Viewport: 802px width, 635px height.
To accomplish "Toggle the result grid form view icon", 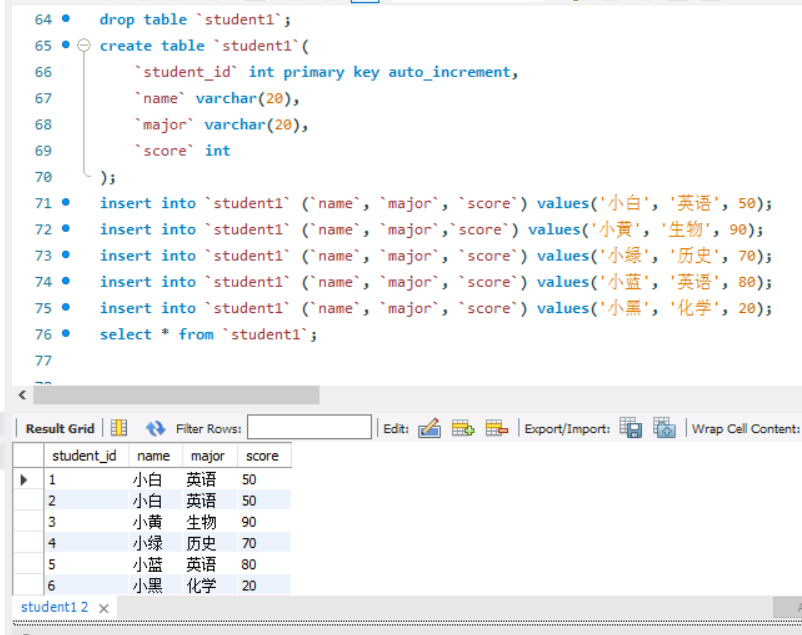I will [119, 428].
